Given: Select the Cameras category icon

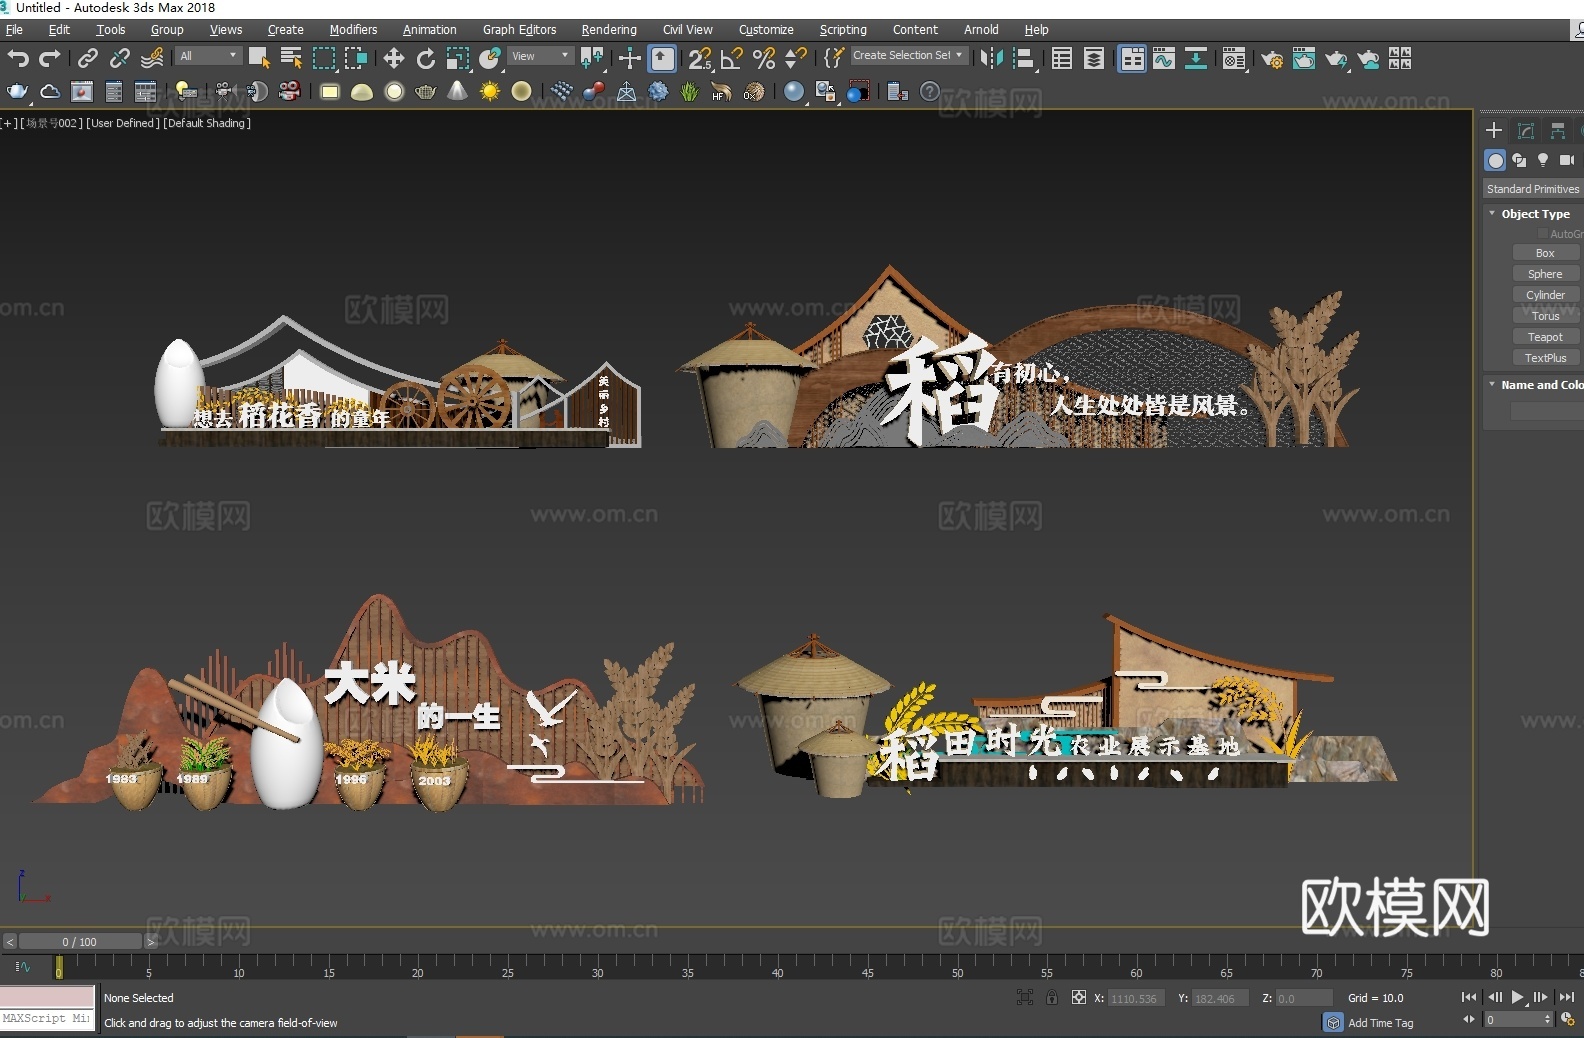Looking at the screenshot, I should (x=1567, y=160).
